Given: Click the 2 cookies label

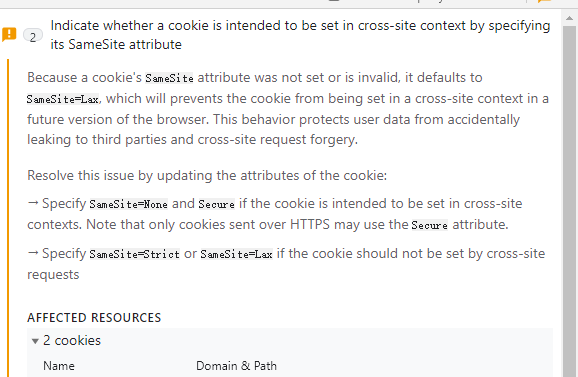Looking at the screenshot, I should tap(72, 341).
